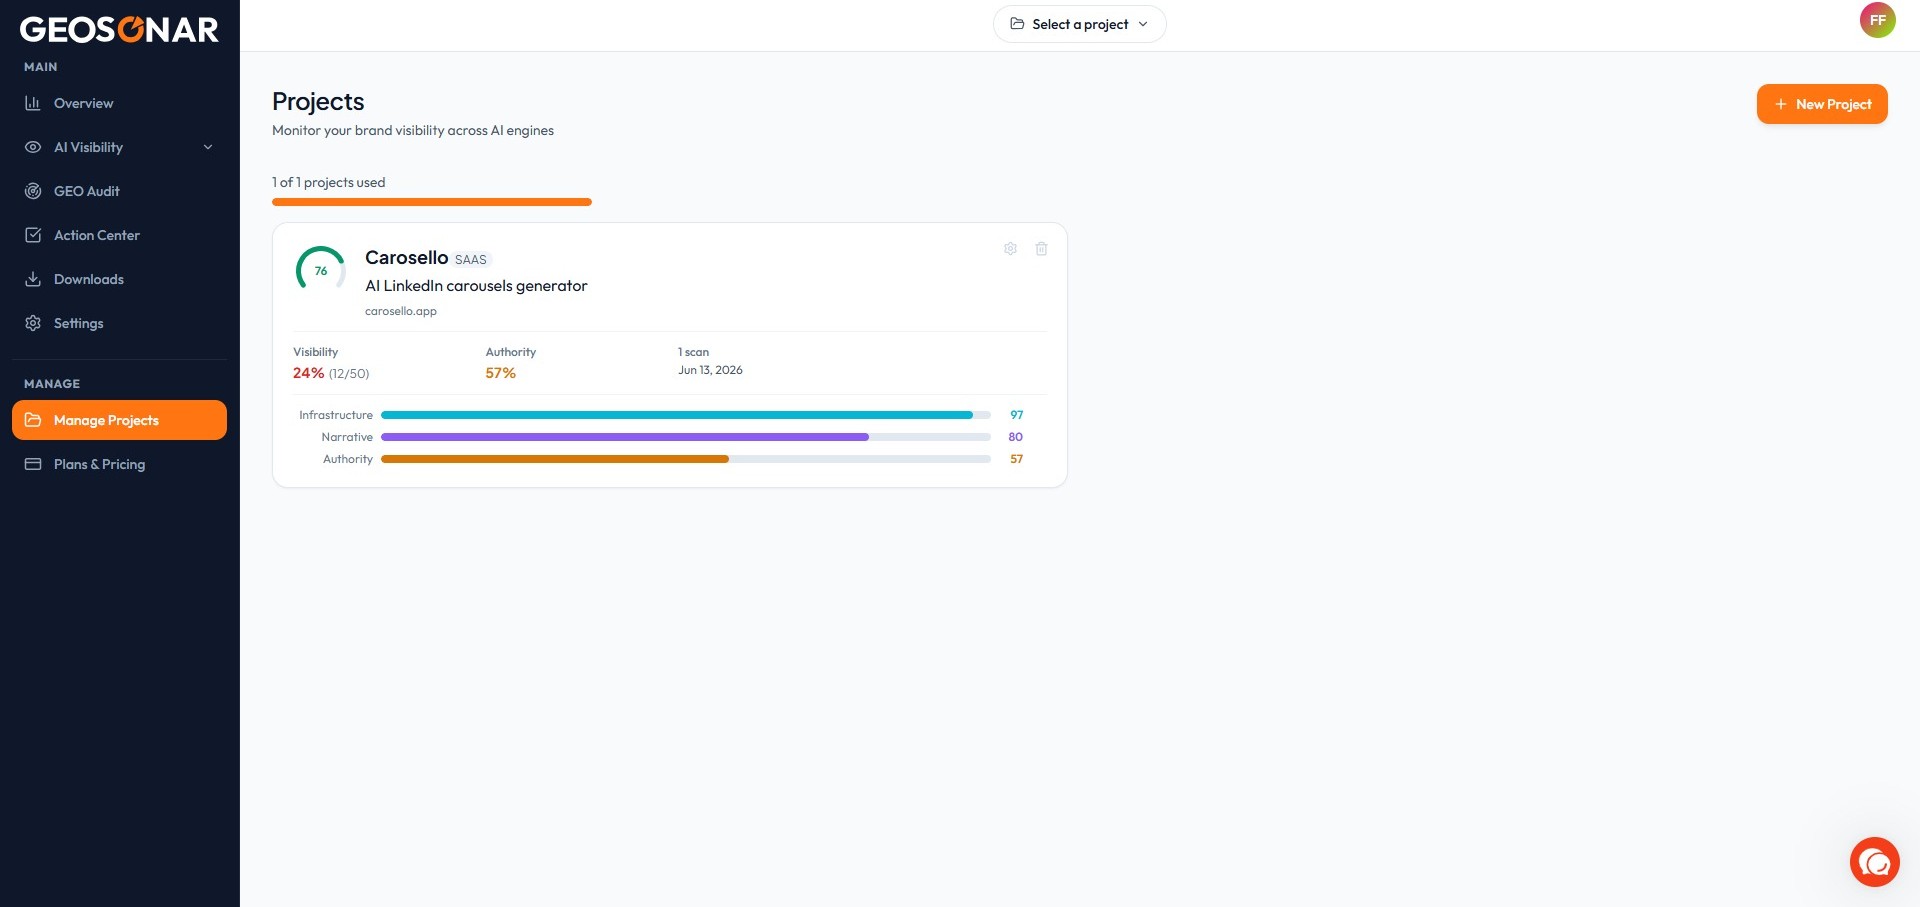Viewport: 1920px width, 907px height.
Task: Click the folder icon in project selector
Action: 1017,24
